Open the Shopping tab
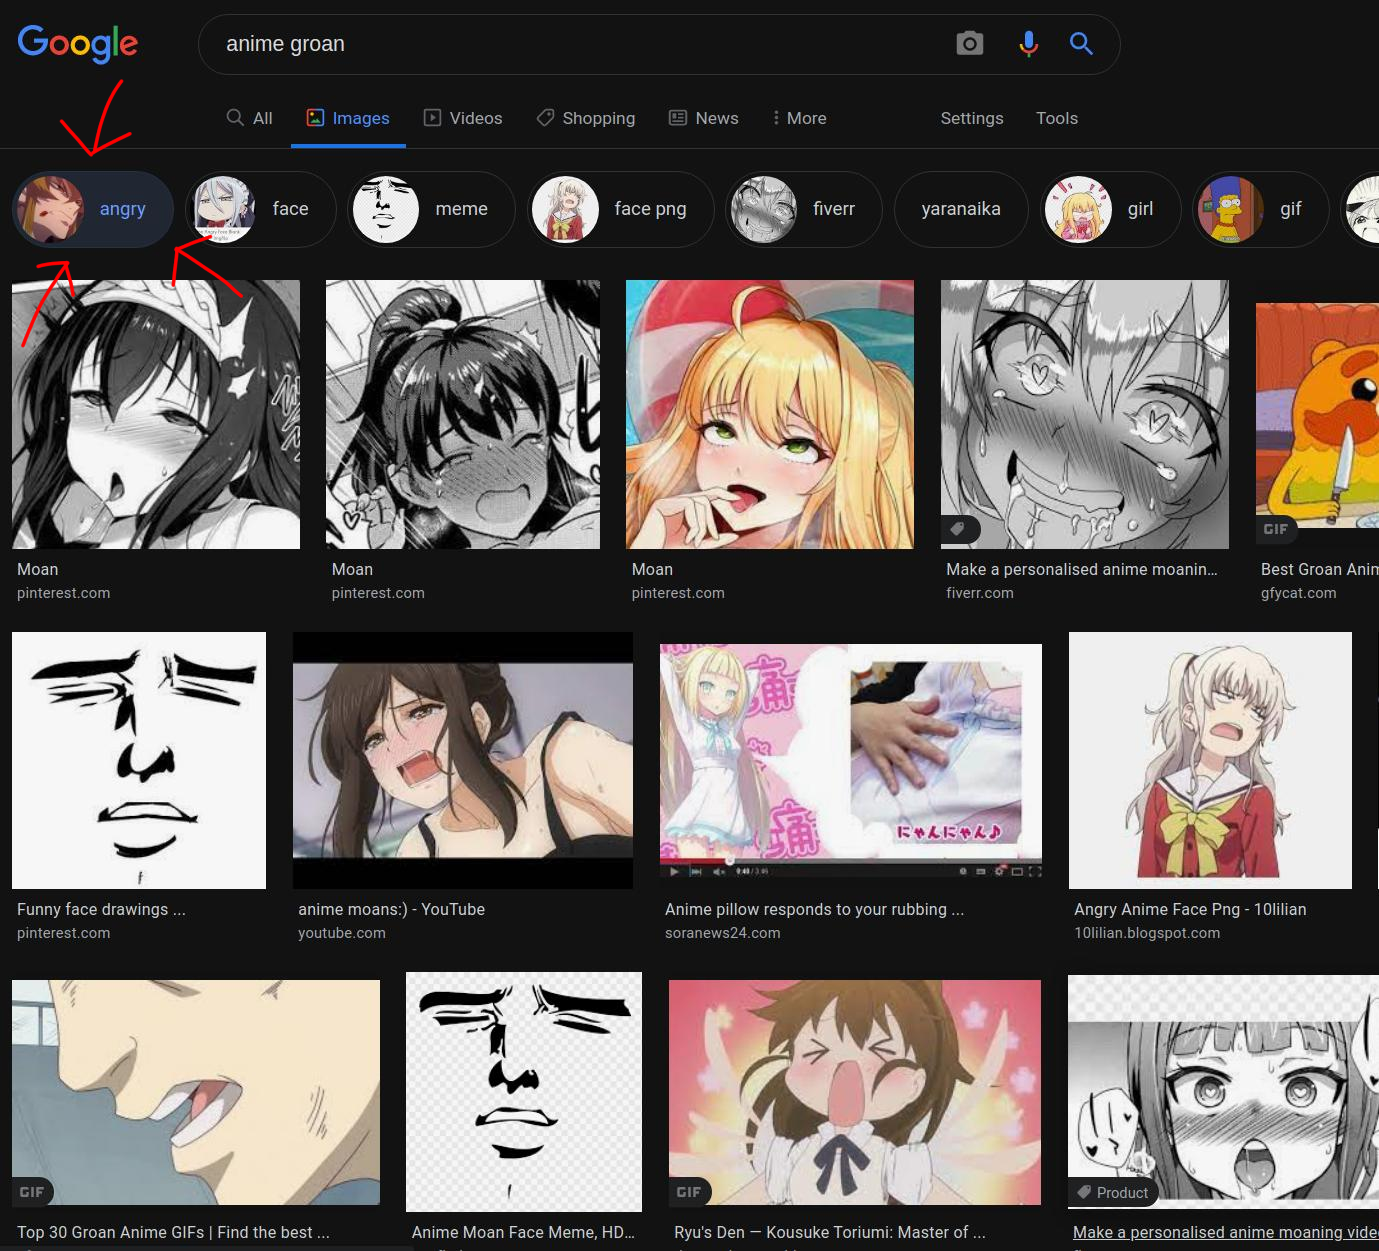Image resolution: width=1379 pixels, height=1251 pixels. [x=586, y=118]
